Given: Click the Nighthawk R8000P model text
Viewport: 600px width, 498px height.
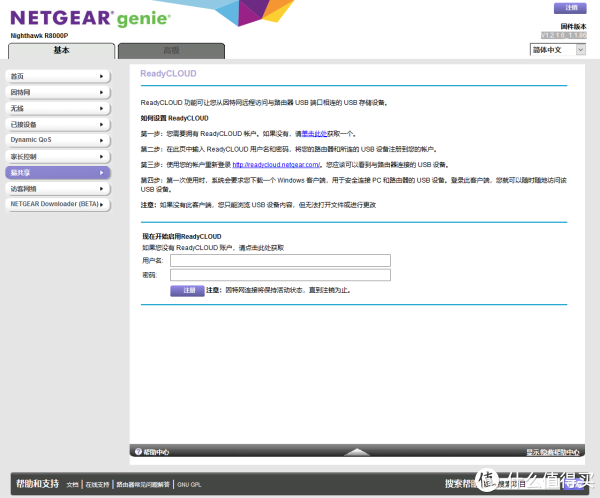Looking at the screenshot, I should tap(39, 36).
